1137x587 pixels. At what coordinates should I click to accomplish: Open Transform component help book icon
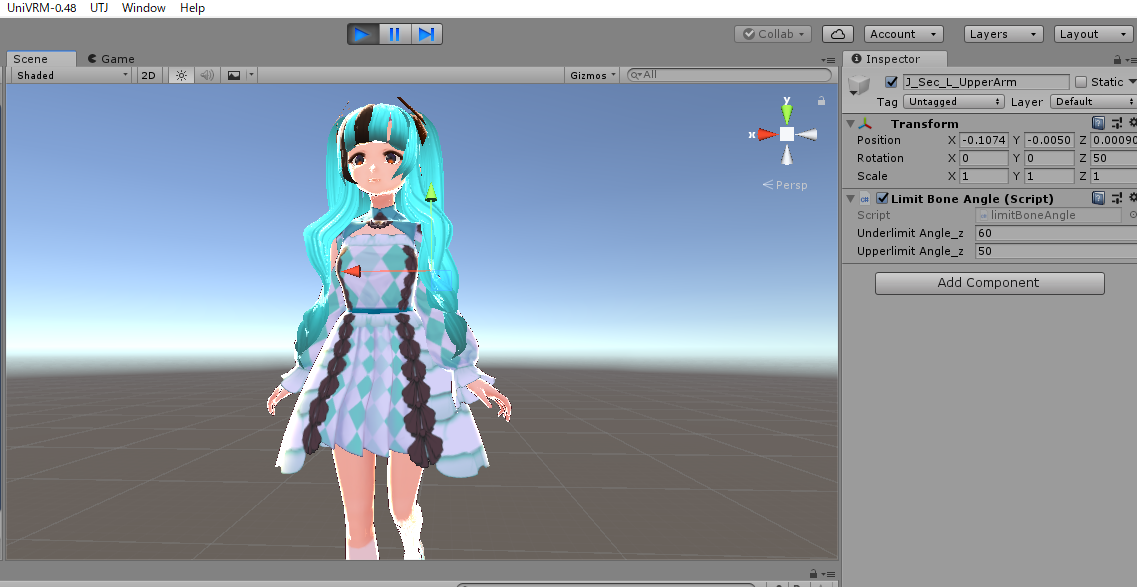(1099, 123)
